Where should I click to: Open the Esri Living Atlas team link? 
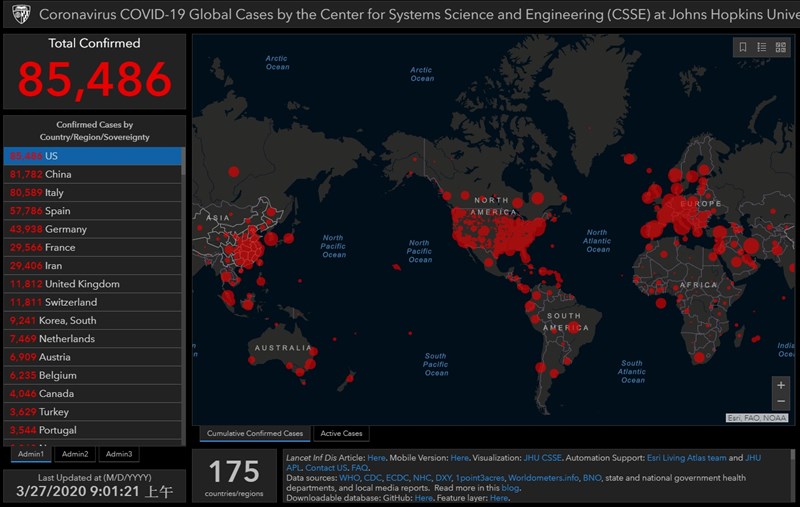tap(686, 458)
